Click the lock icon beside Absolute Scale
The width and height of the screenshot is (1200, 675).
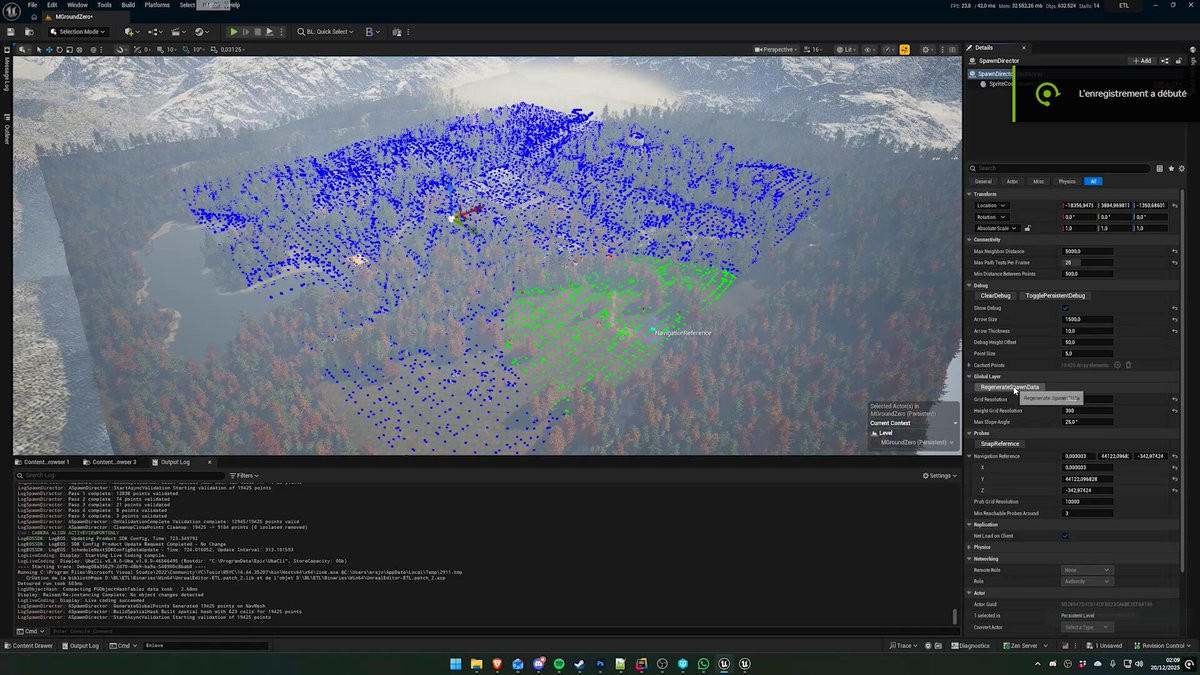[1027, 228]
